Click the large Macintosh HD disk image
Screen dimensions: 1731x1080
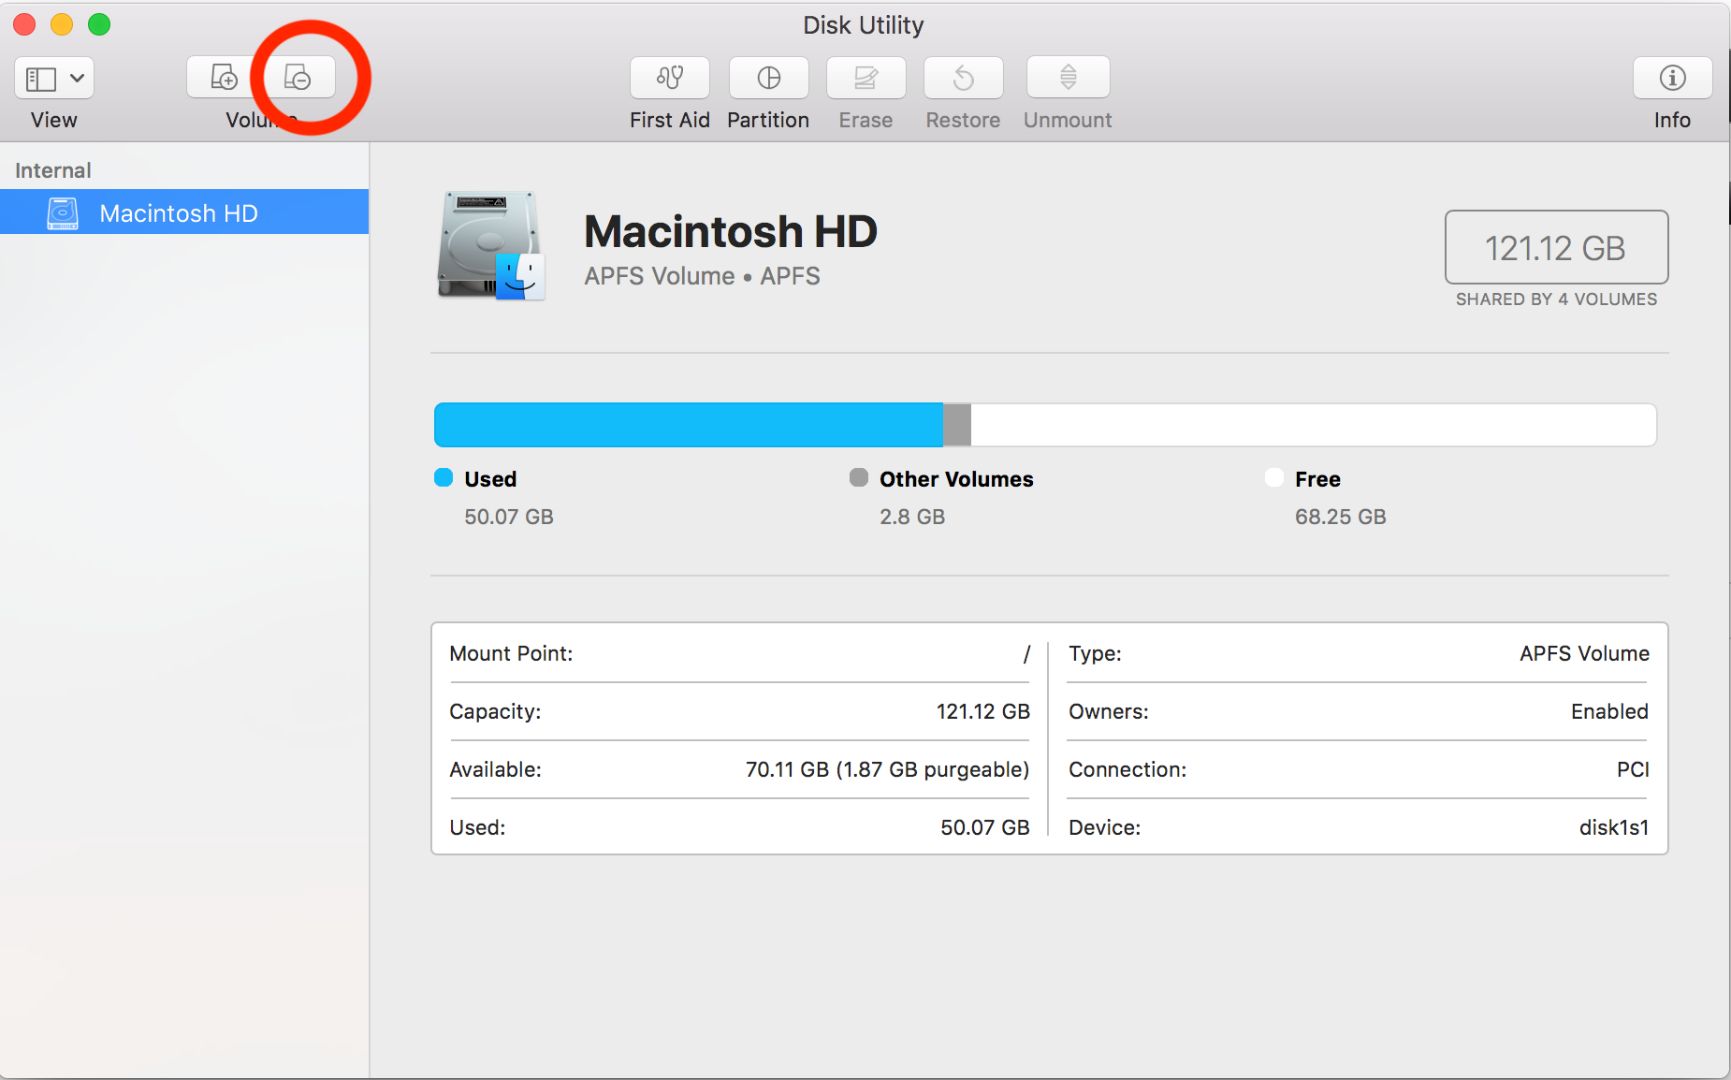coord(491,246)
